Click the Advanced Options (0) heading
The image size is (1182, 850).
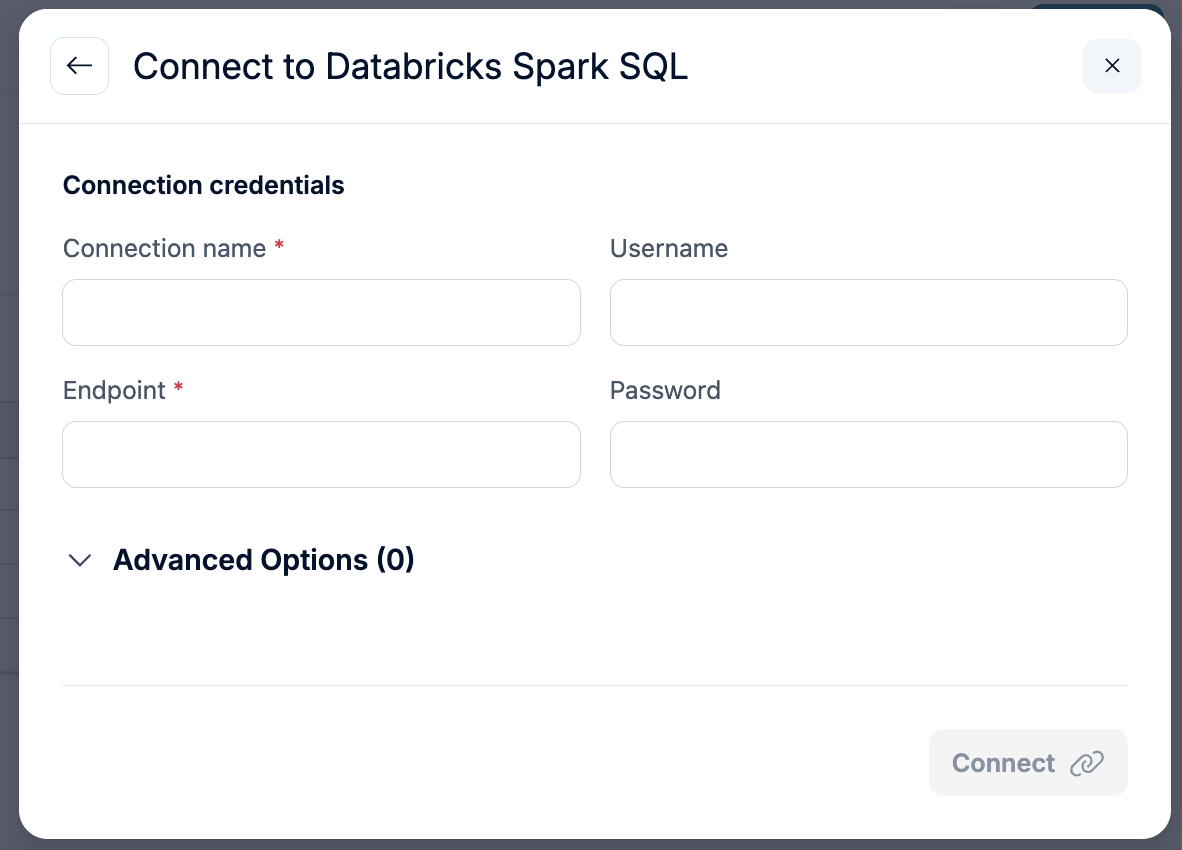tap(263, 560)
